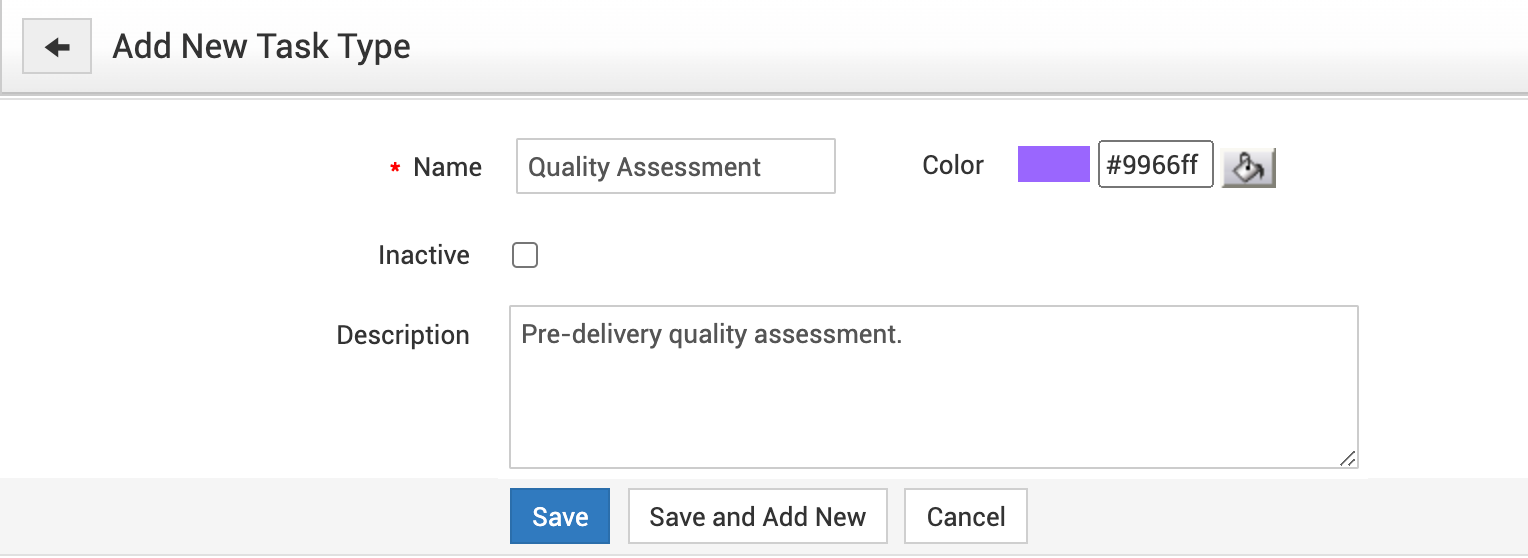Open the paint bucket color picker
Image resolution: width=1528 pixels, height=558 pixels.
(x=1248, y=167)
